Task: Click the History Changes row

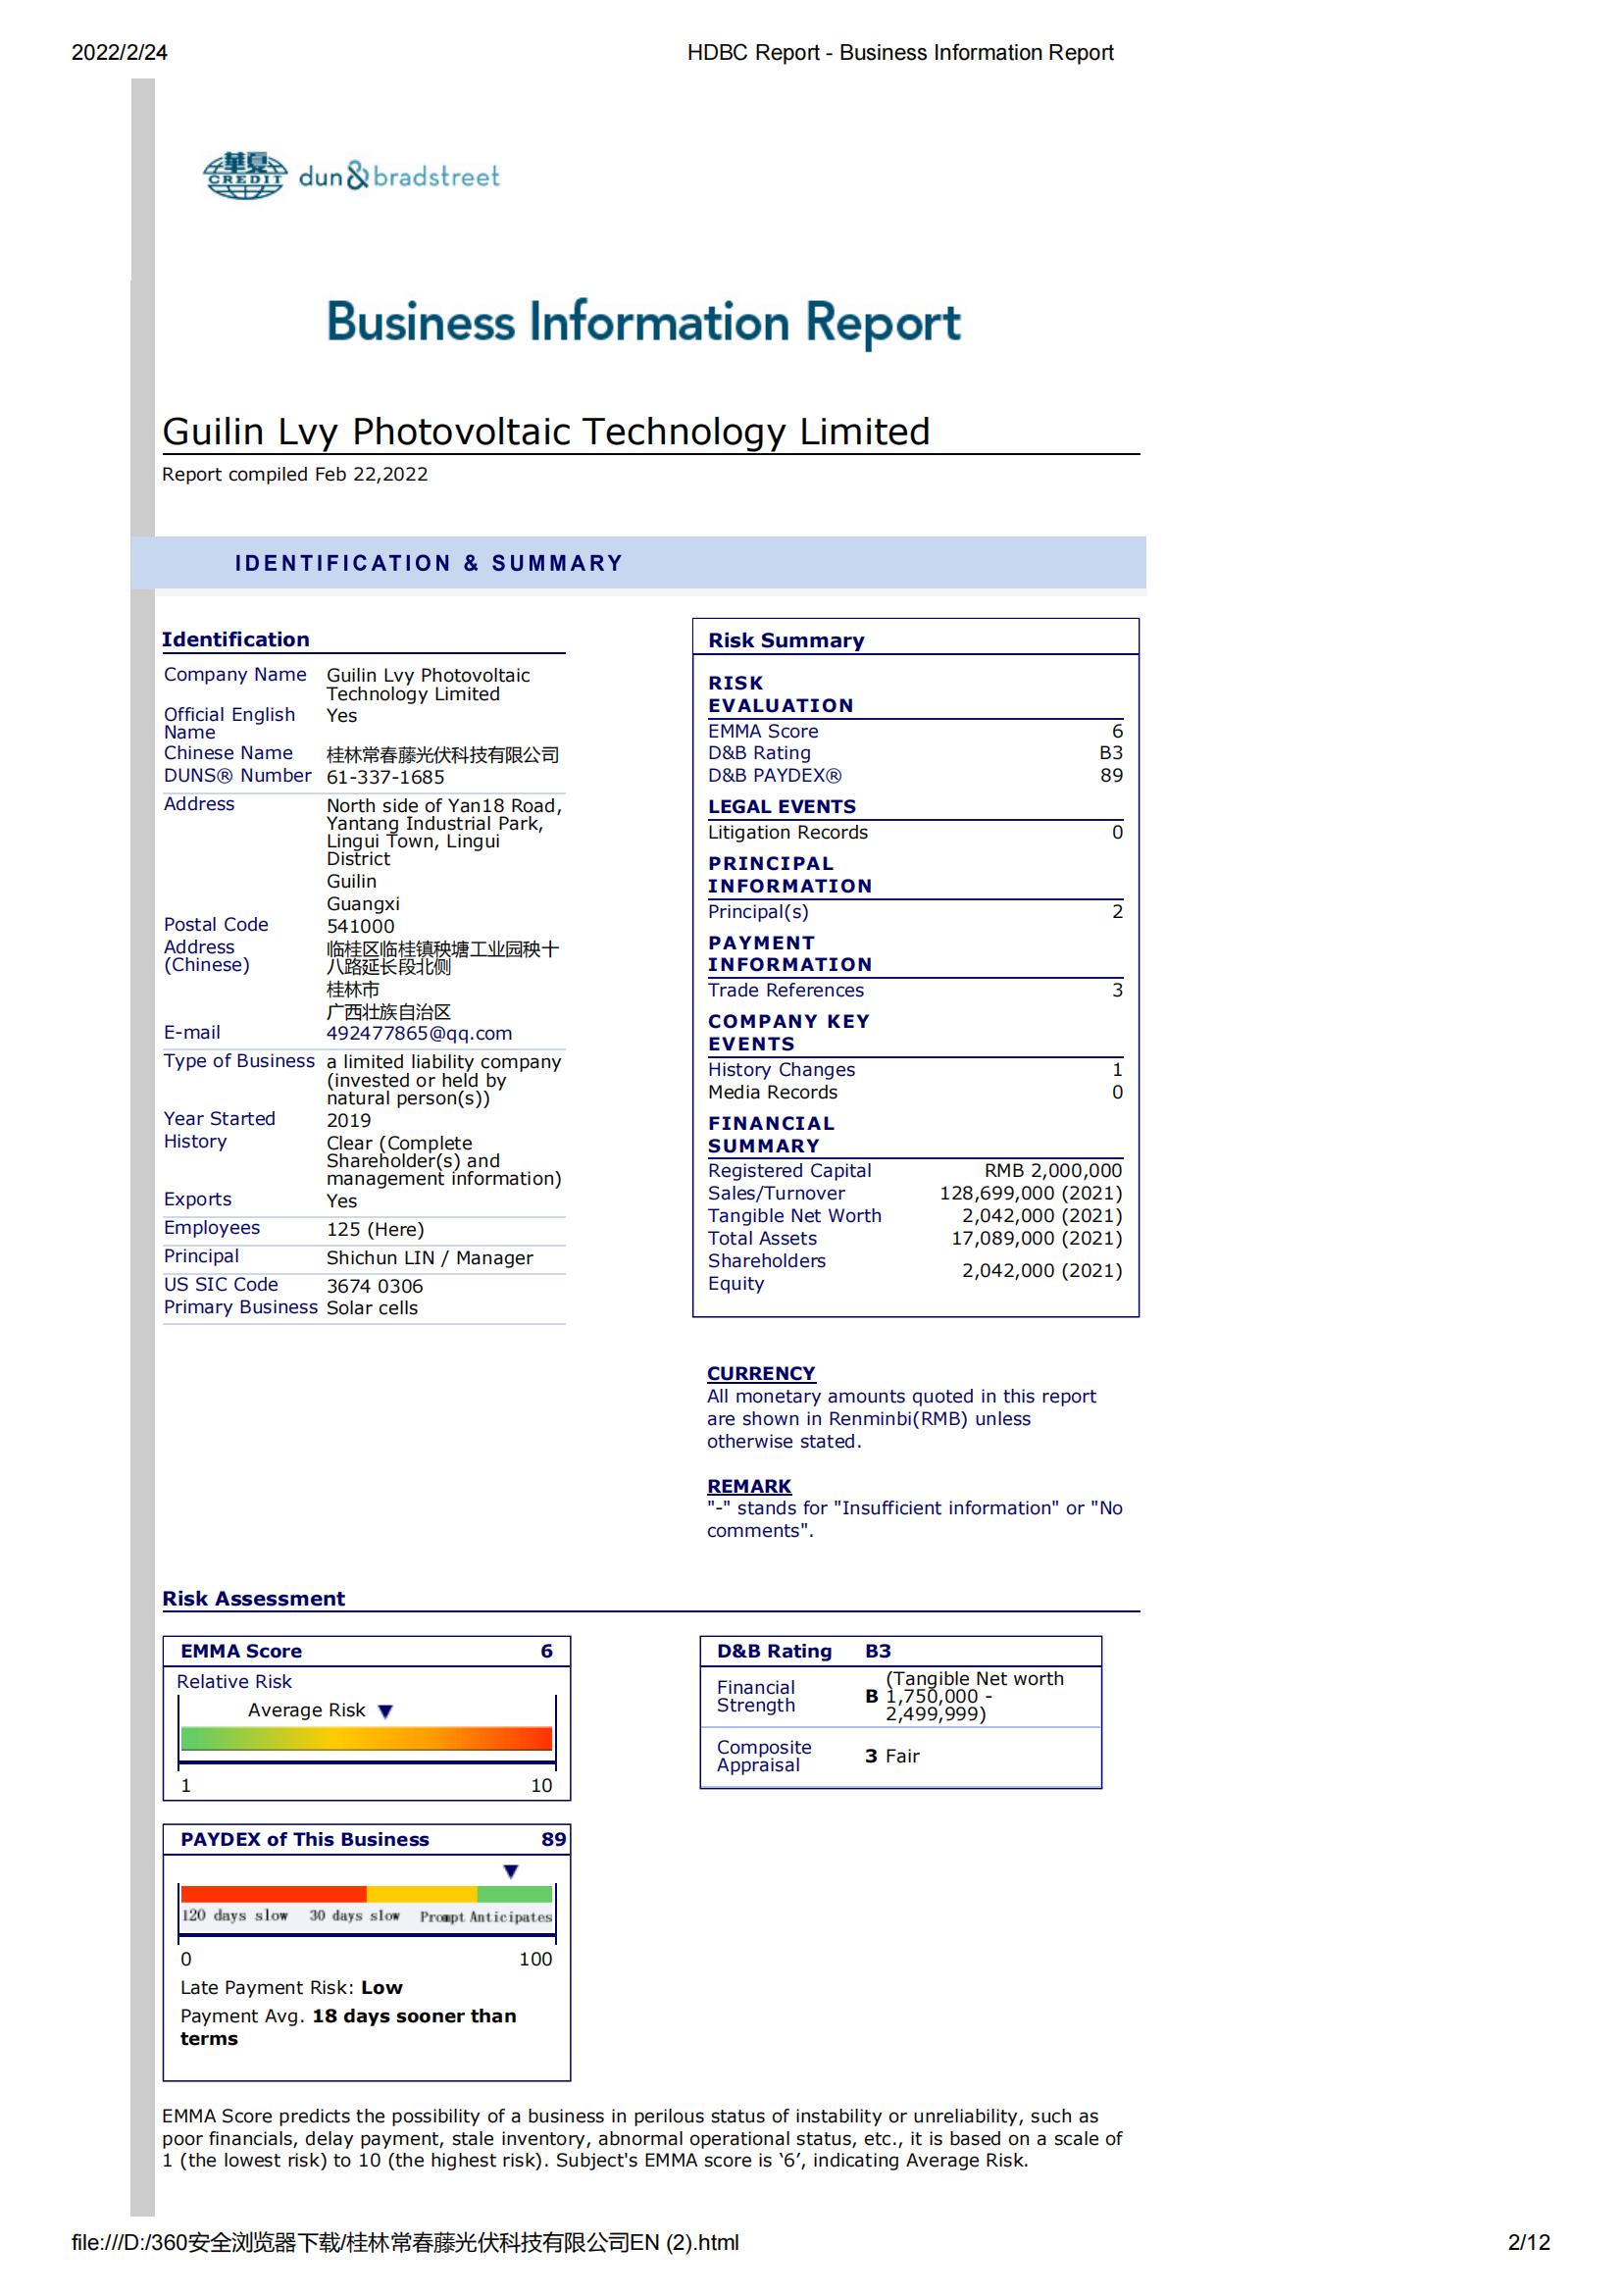Action: tap(915, 1069)
